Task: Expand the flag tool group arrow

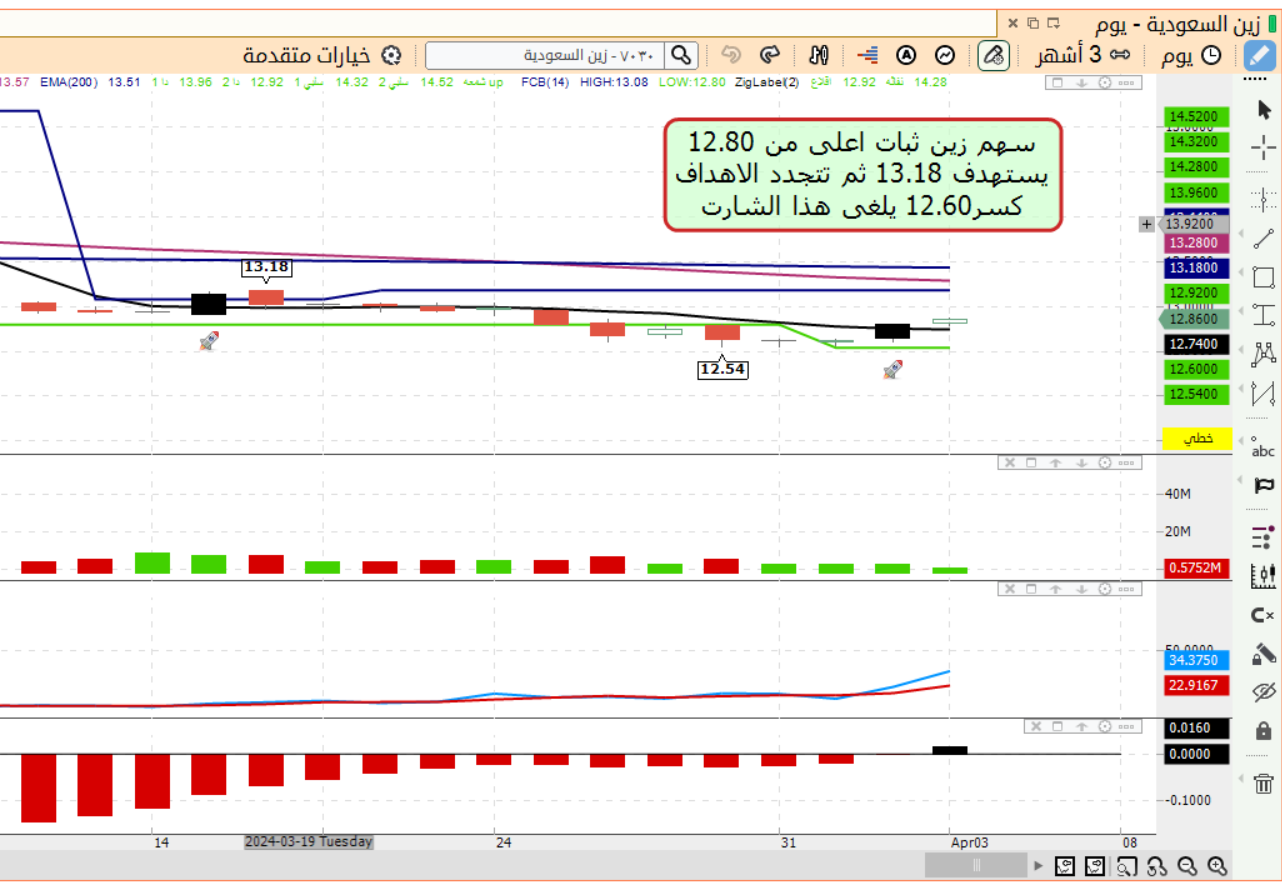Action: pos(1244,485)
